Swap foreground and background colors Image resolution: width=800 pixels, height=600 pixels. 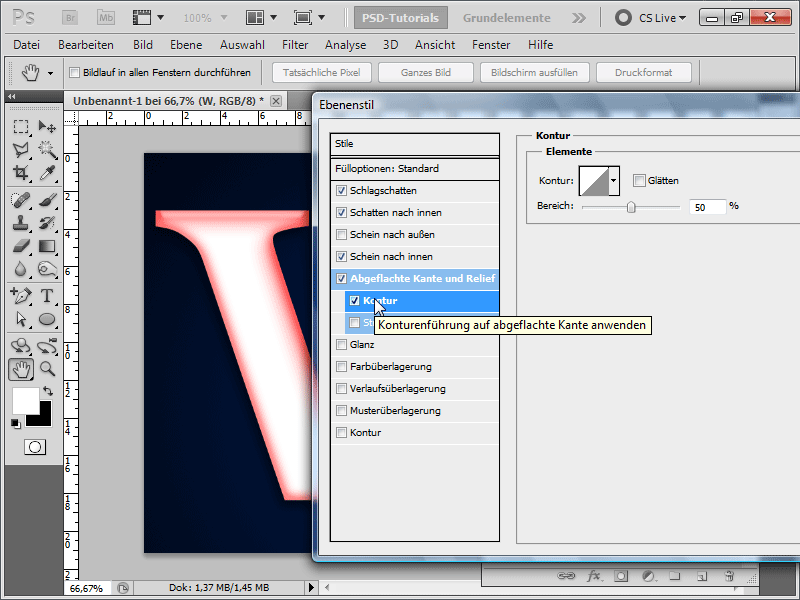48,391
